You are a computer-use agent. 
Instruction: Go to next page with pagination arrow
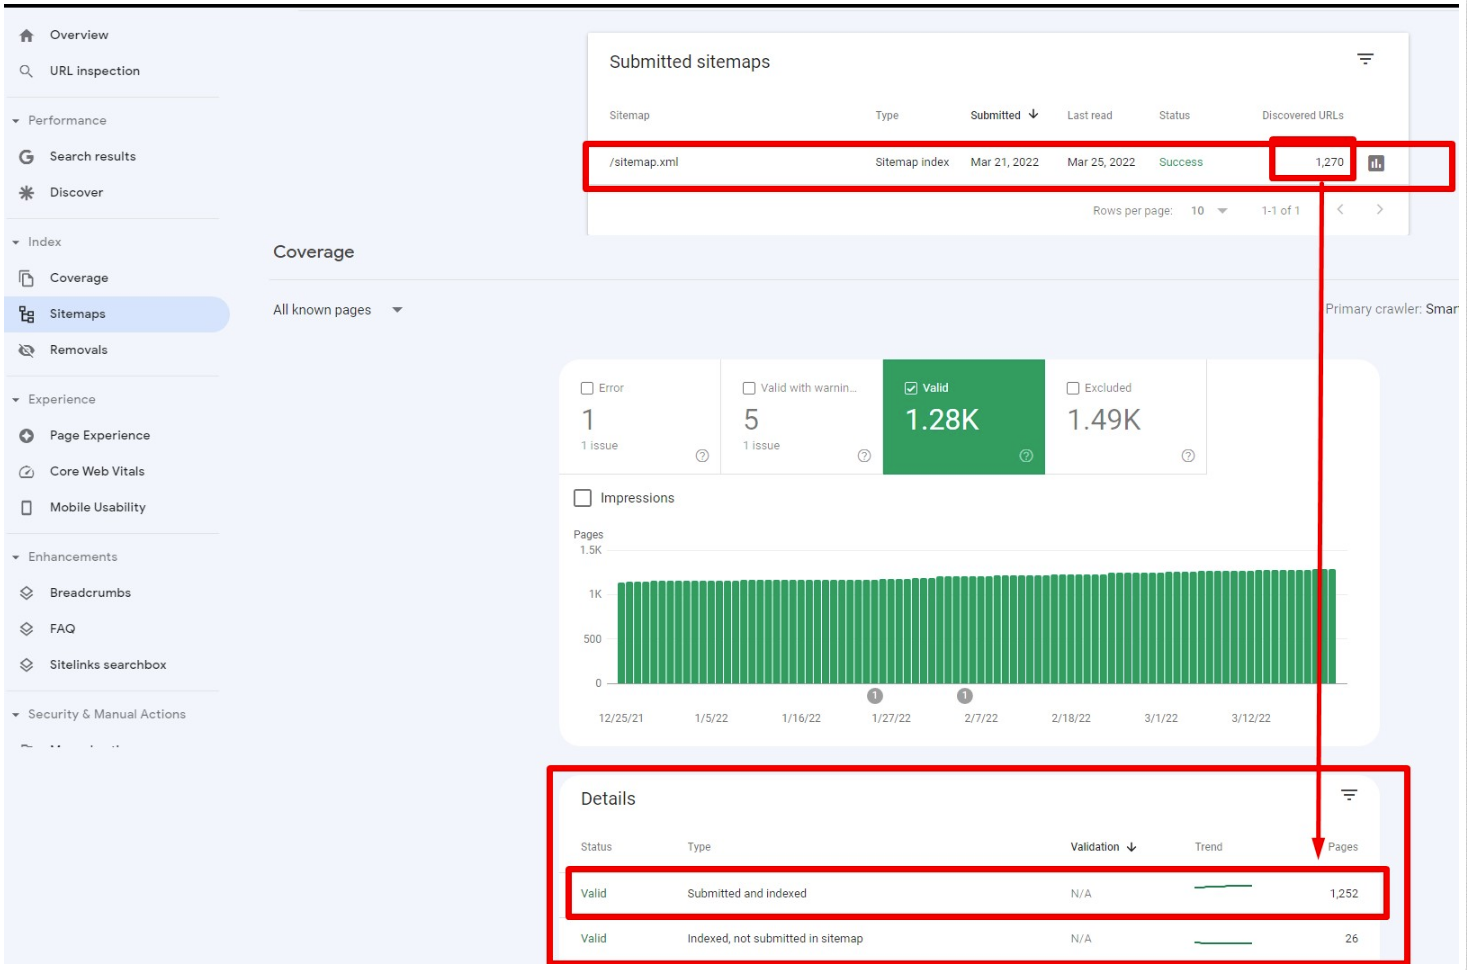point(1380,210)
